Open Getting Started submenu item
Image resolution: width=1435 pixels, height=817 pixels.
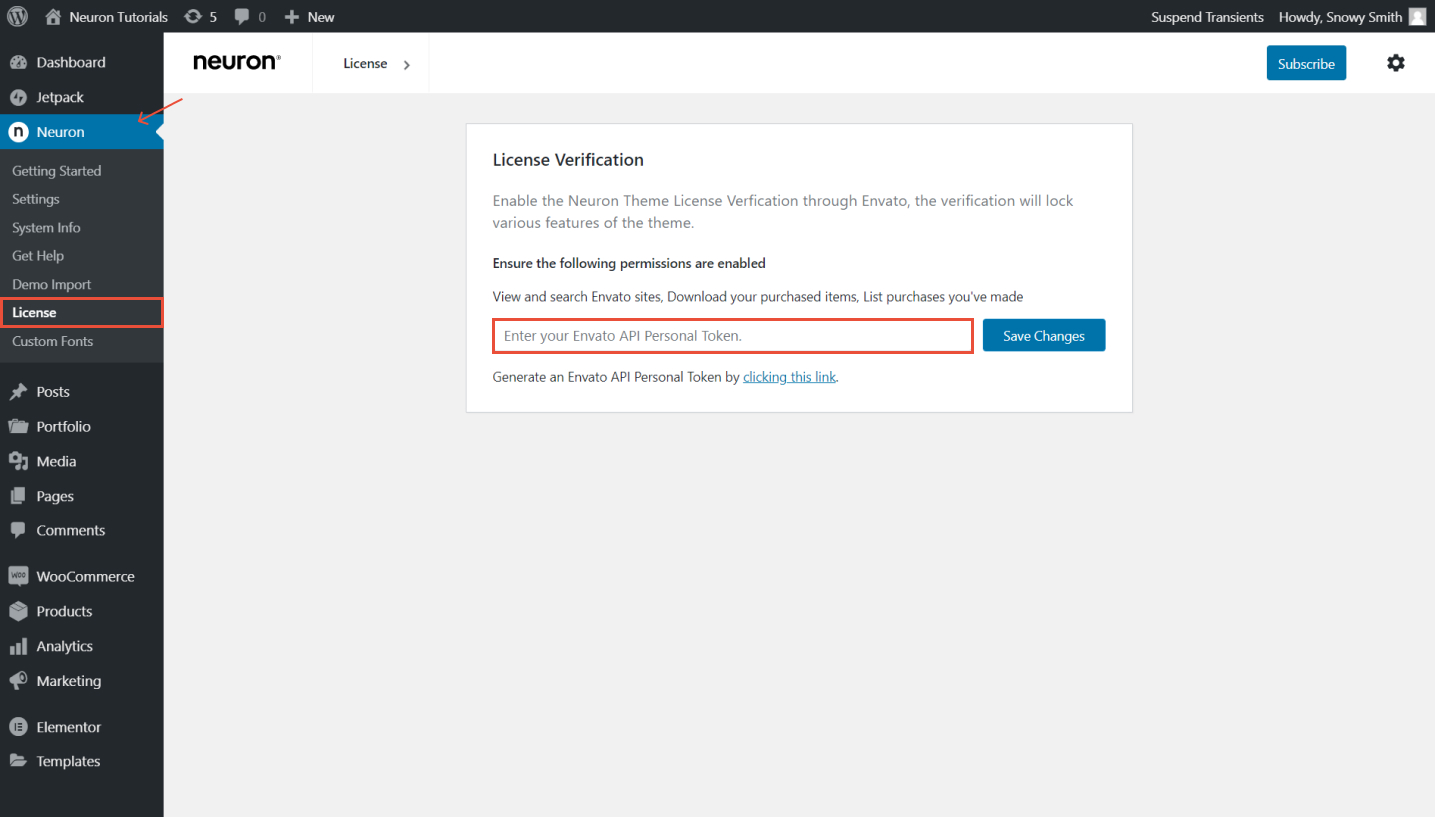tap(57, 171)
